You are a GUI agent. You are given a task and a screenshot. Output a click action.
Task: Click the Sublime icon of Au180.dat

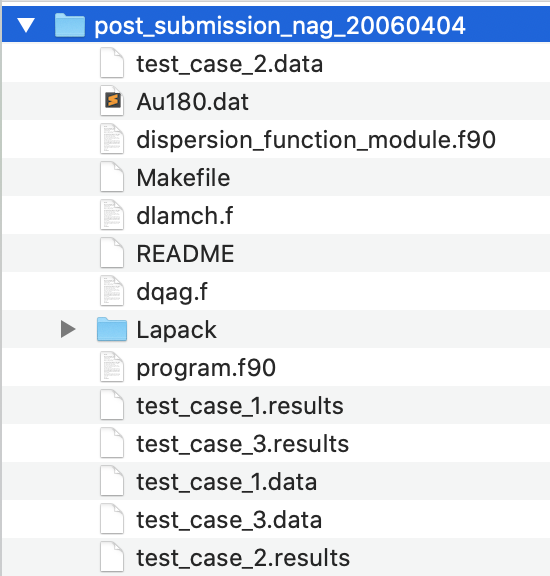click(x=112, y=101)
